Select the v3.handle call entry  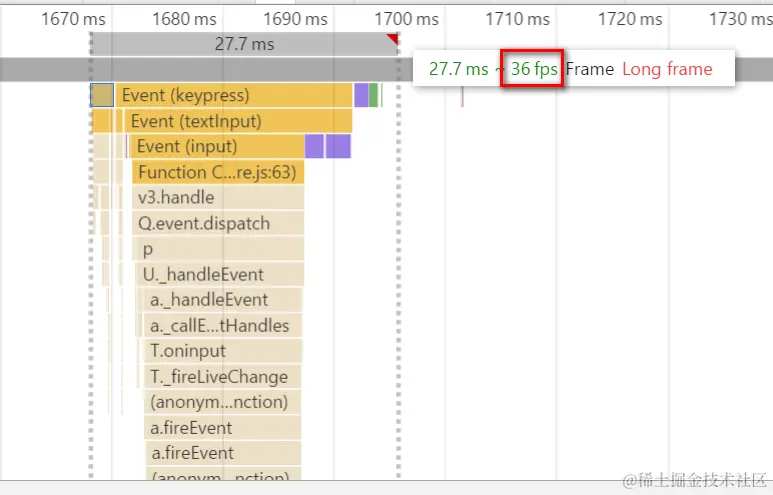click(x=218, y=198)
